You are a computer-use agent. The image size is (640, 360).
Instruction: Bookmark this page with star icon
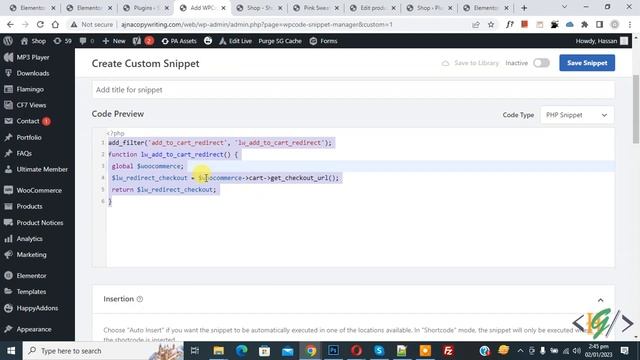[x=491, y=24]
